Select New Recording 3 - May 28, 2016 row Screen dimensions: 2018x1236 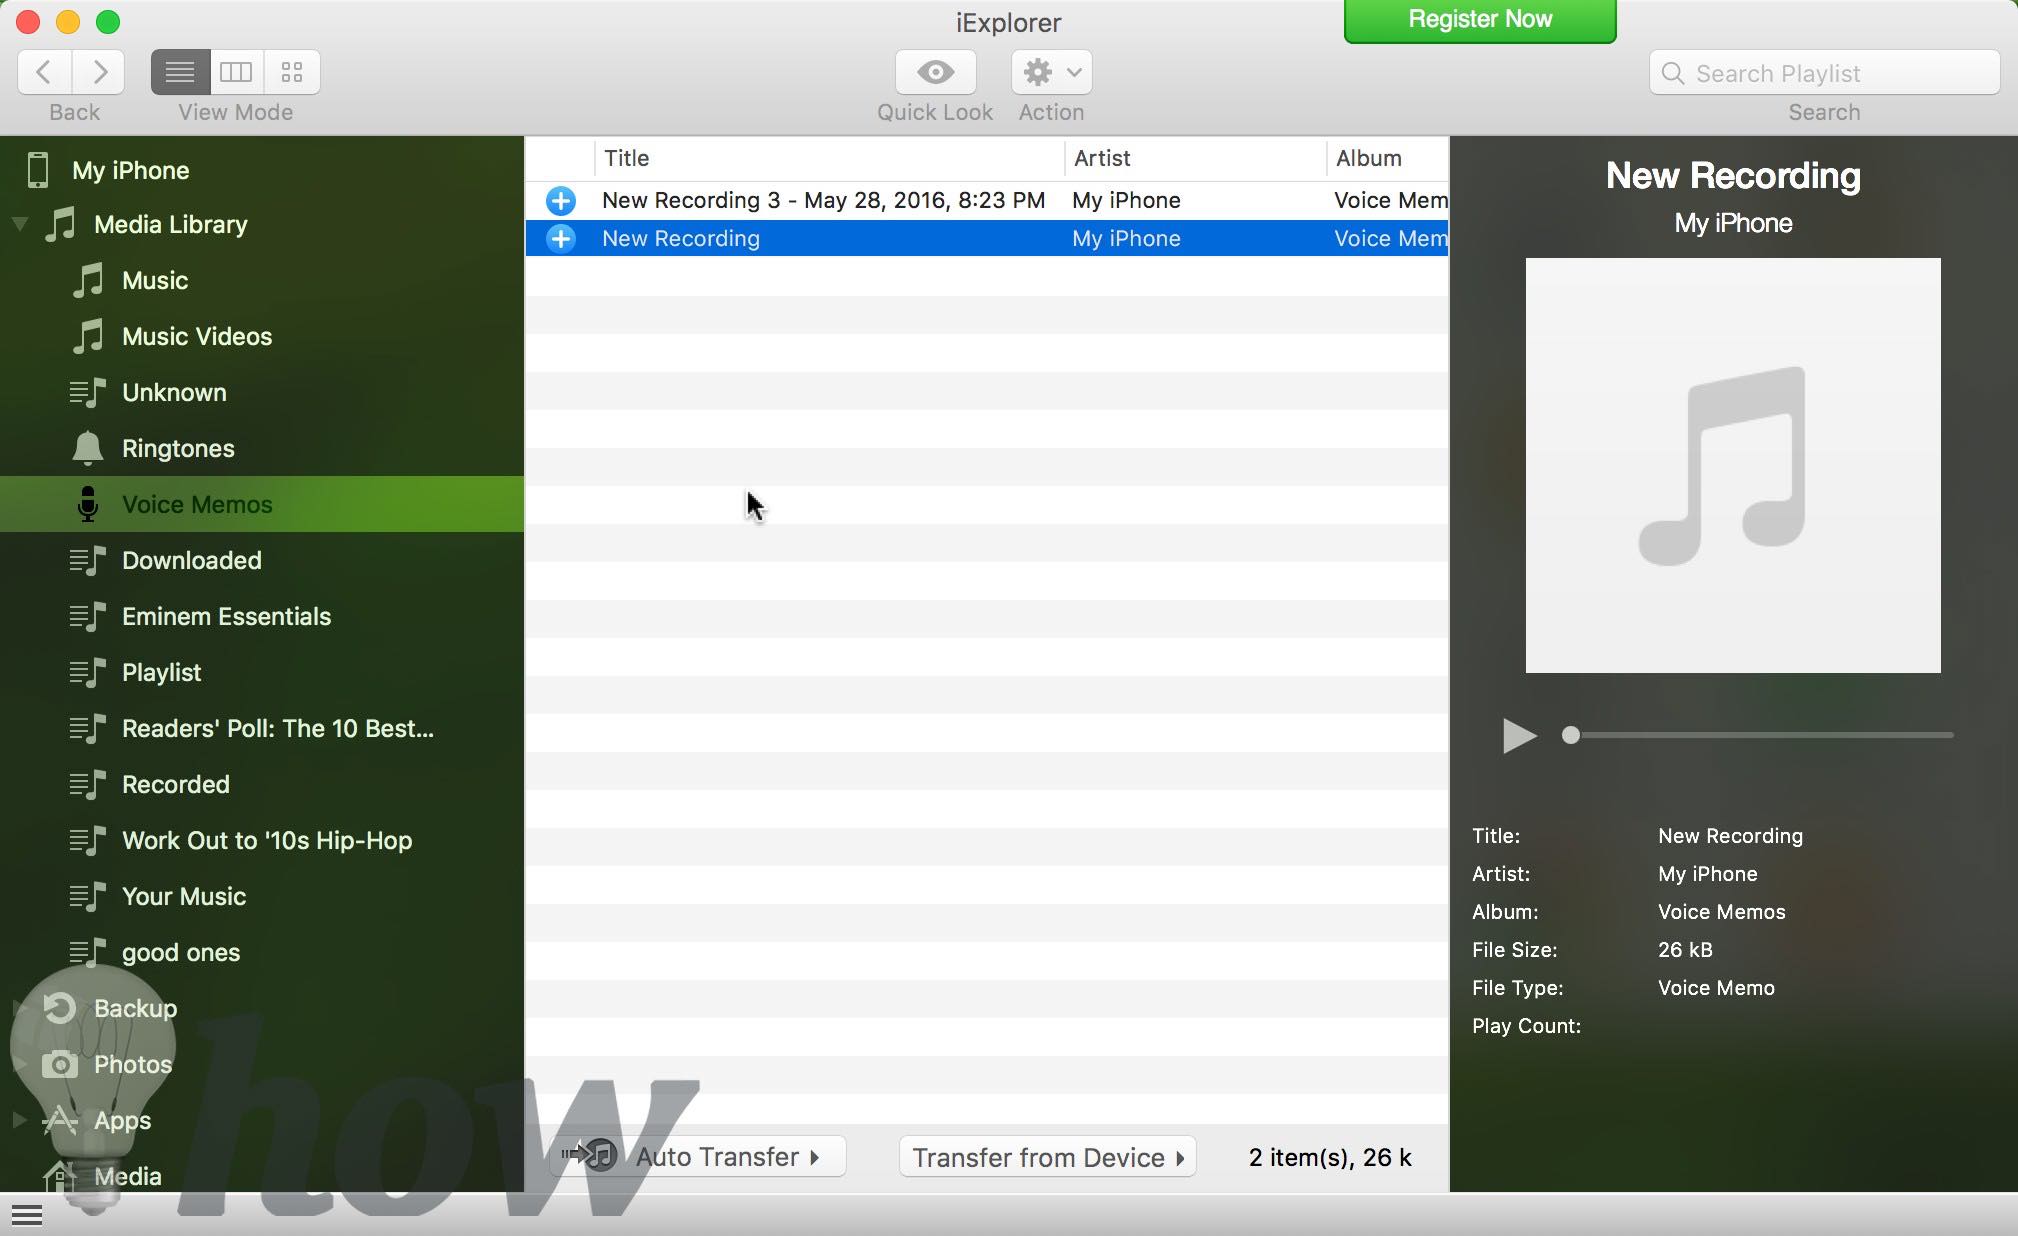987,200
